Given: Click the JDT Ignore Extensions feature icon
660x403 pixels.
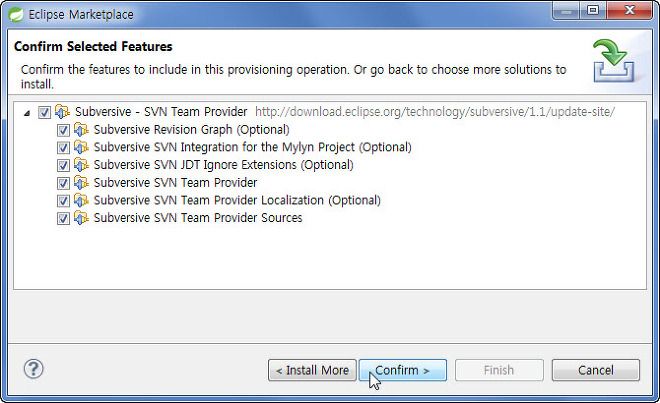Looking at the screenshot, I should coord(81,165).
